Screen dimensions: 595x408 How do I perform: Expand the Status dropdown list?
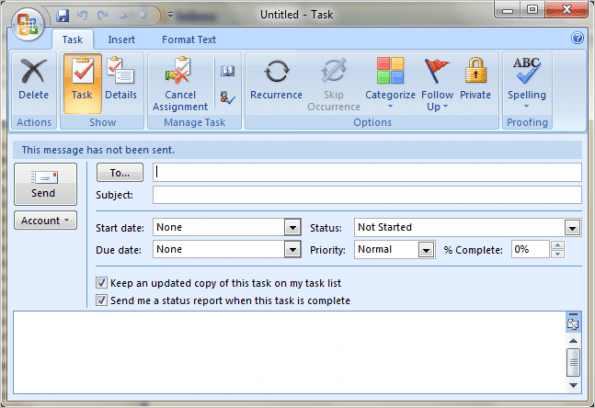(573, 228)
